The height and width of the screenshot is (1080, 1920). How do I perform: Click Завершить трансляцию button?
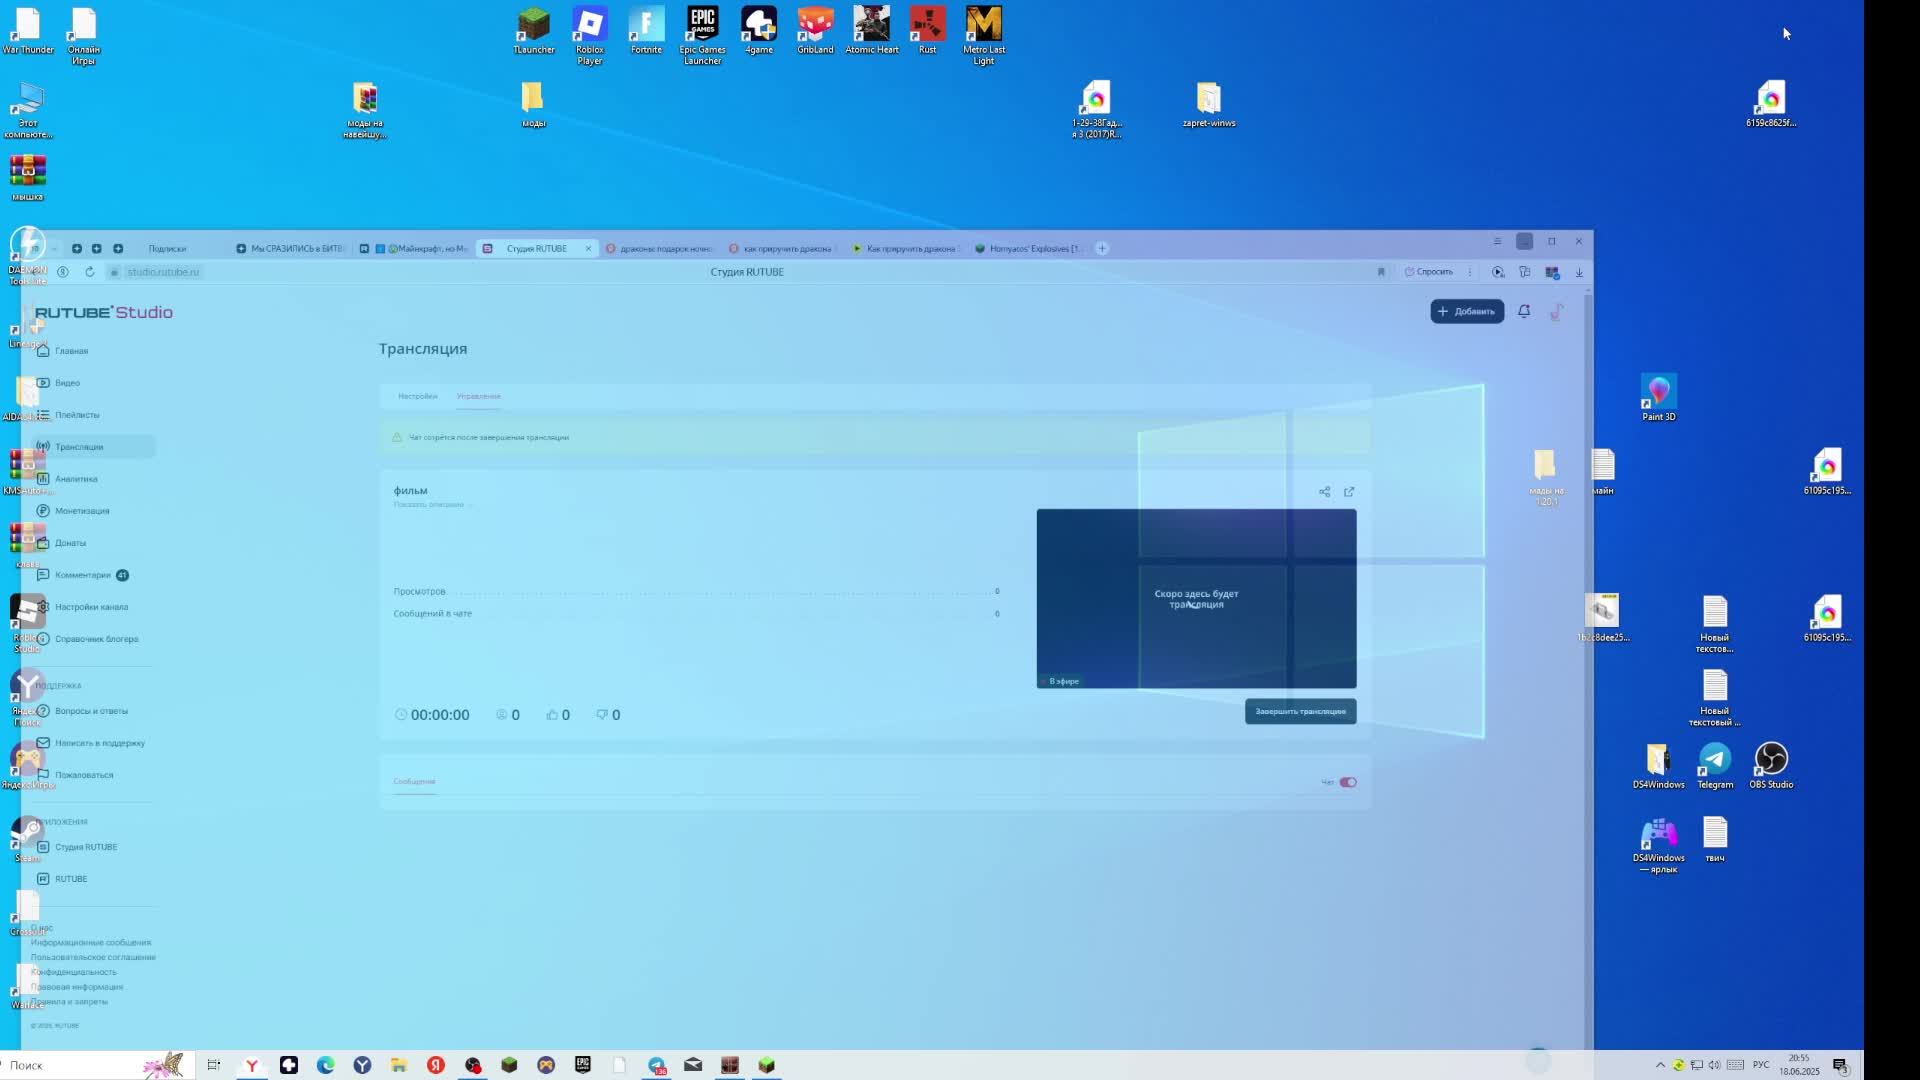click(1300, 711)
